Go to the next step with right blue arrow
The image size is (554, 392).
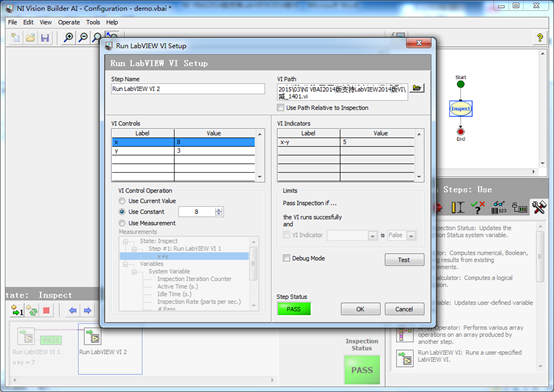pyautogui.click(x=87, y=311)
